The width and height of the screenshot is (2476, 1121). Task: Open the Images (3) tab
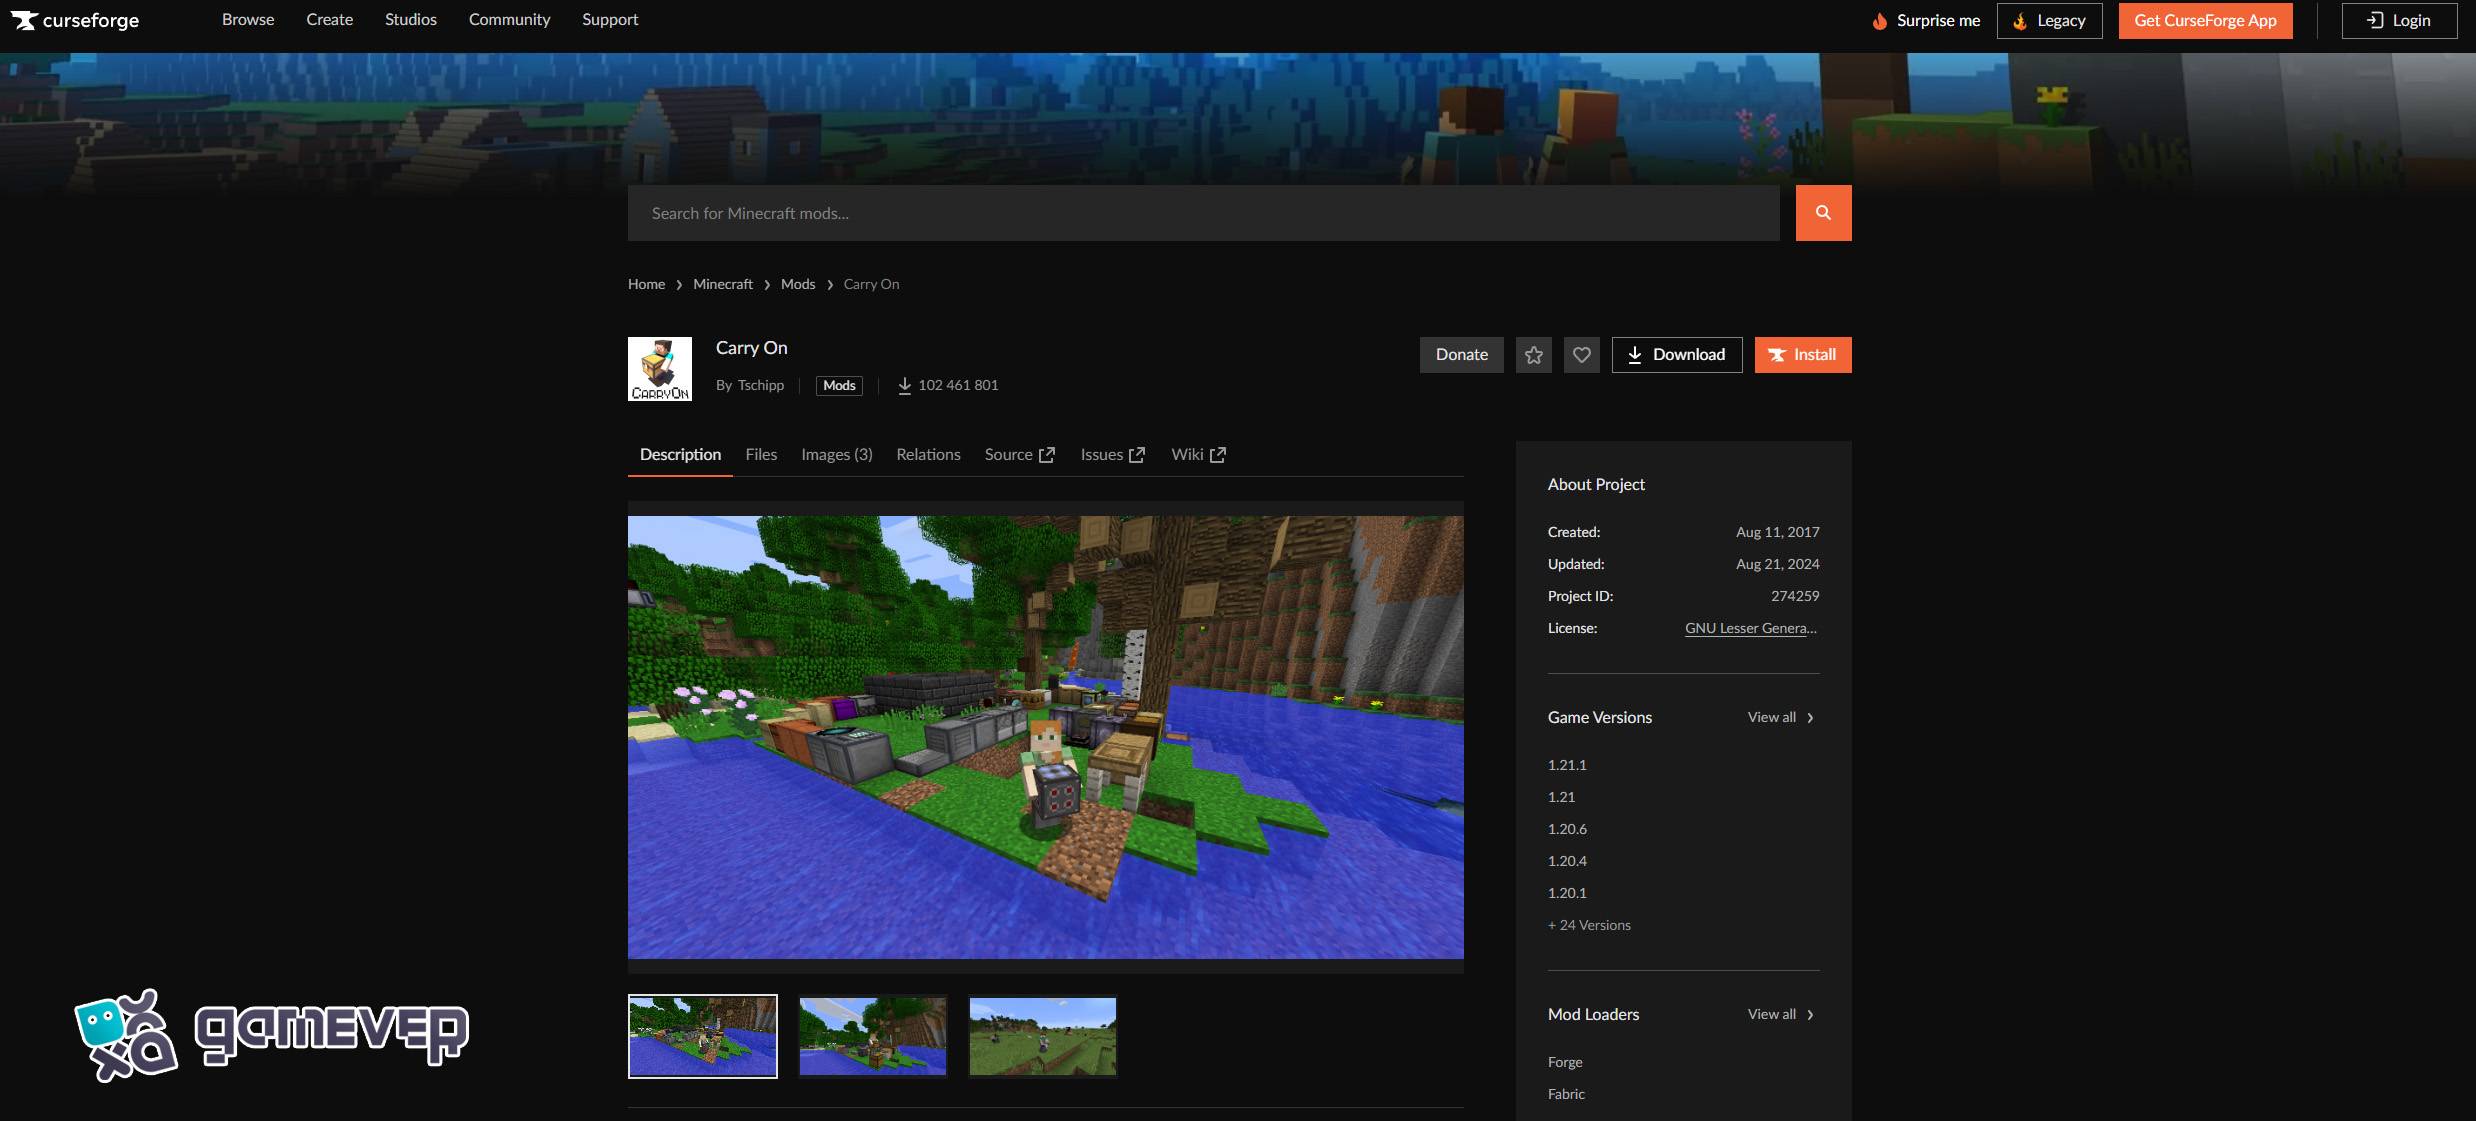(x=836, y=455)
